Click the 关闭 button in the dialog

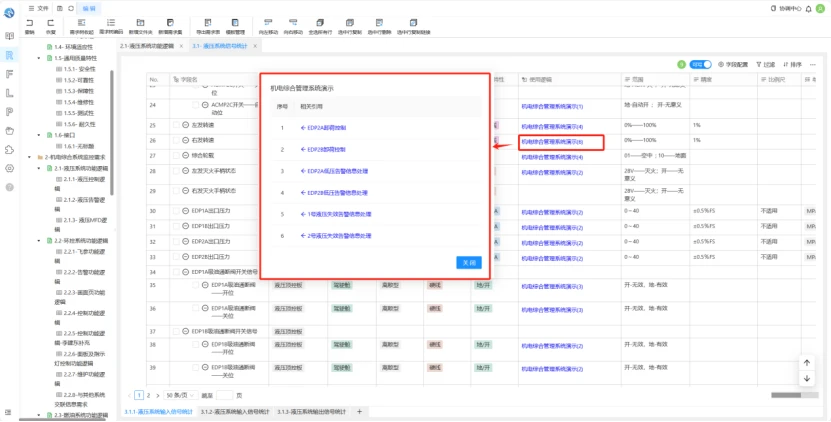[468, 262]
